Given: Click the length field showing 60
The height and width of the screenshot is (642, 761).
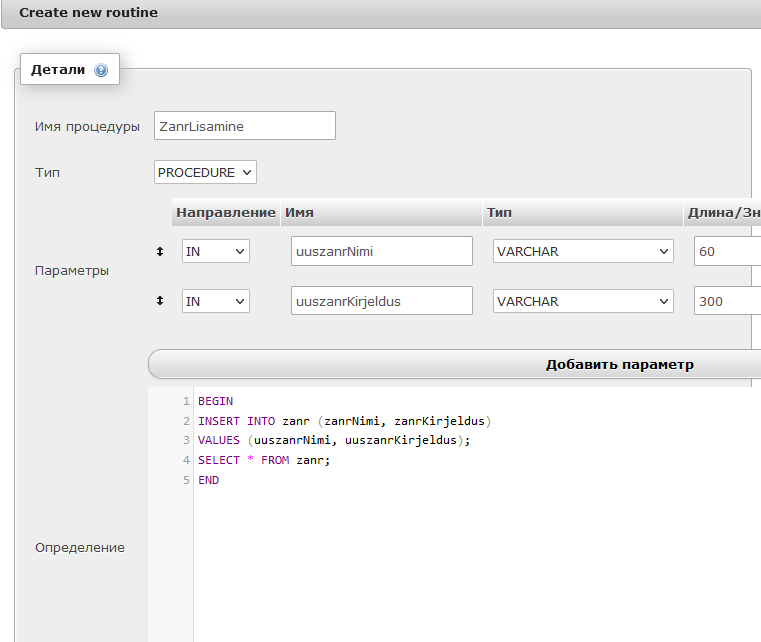Looking at the screenshot, I should pos(726,252).
